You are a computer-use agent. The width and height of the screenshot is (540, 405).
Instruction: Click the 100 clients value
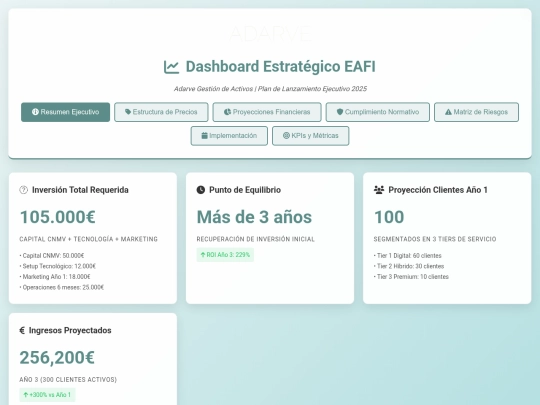coord(389,217)
